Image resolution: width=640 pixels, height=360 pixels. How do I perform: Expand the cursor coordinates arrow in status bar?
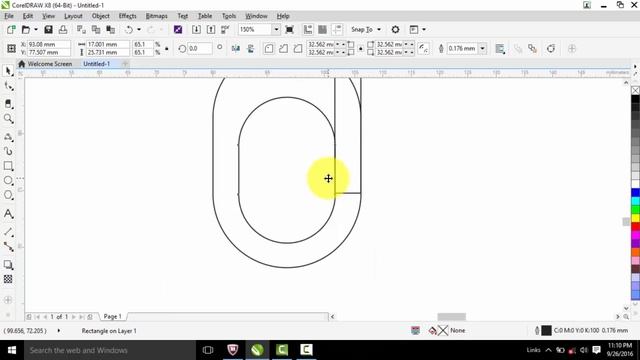pyautogui.click(x=59, y=331)
